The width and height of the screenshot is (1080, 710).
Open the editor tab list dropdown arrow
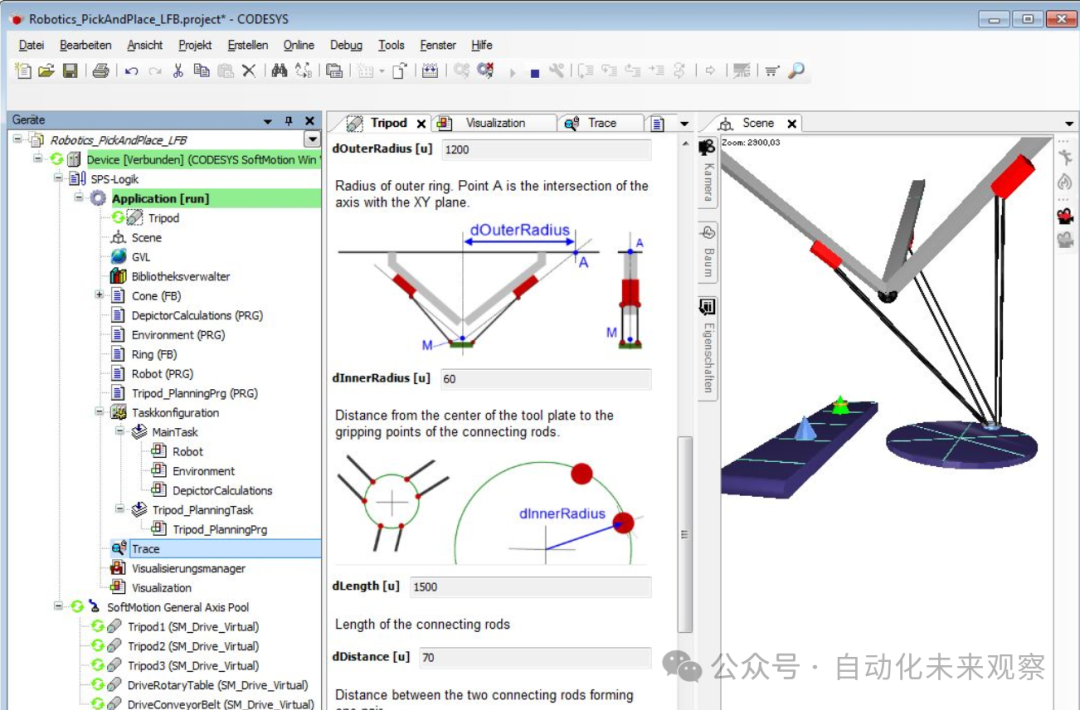pos(685,124)
